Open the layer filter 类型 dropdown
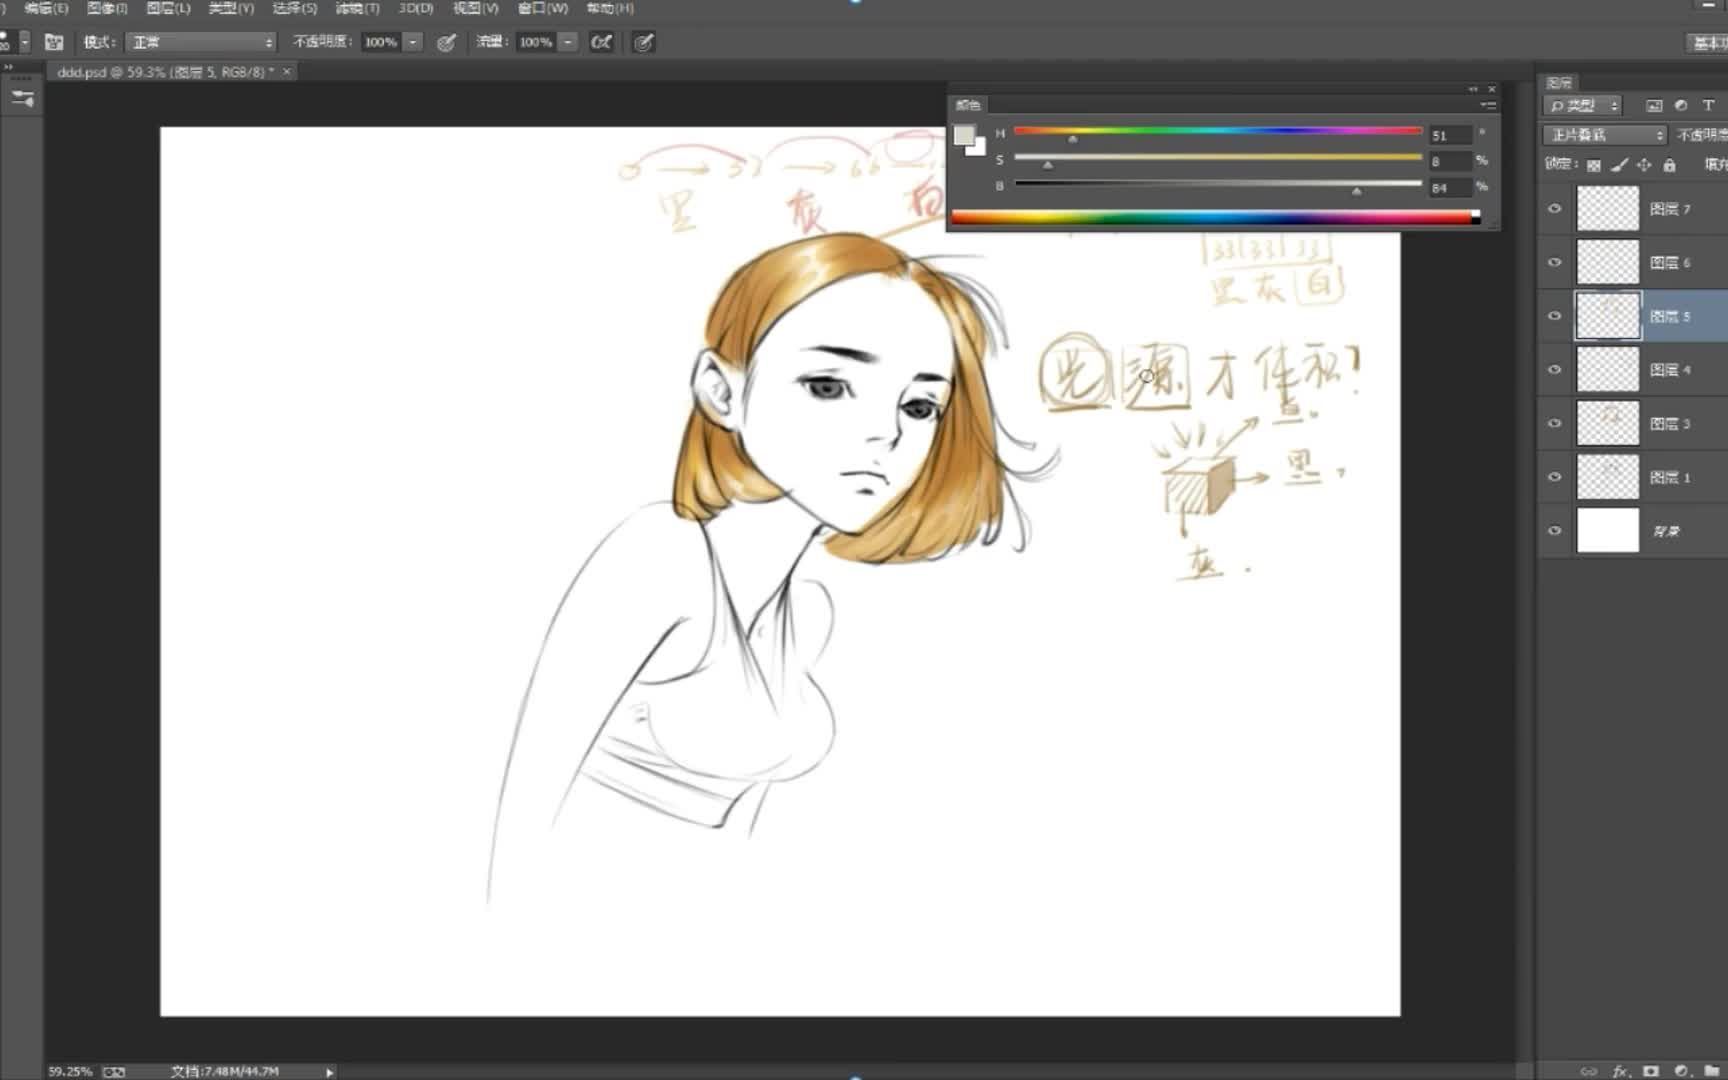1728x1080 pixels. coord(1582,105)
